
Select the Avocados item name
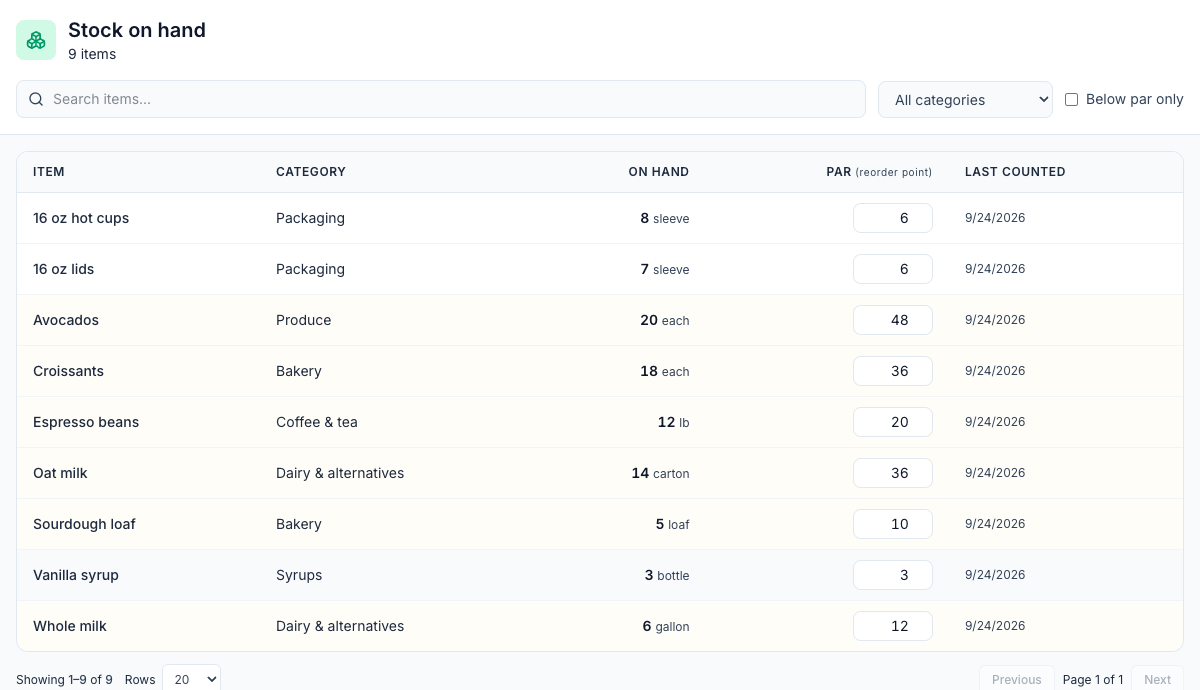(x=66, y=320)
